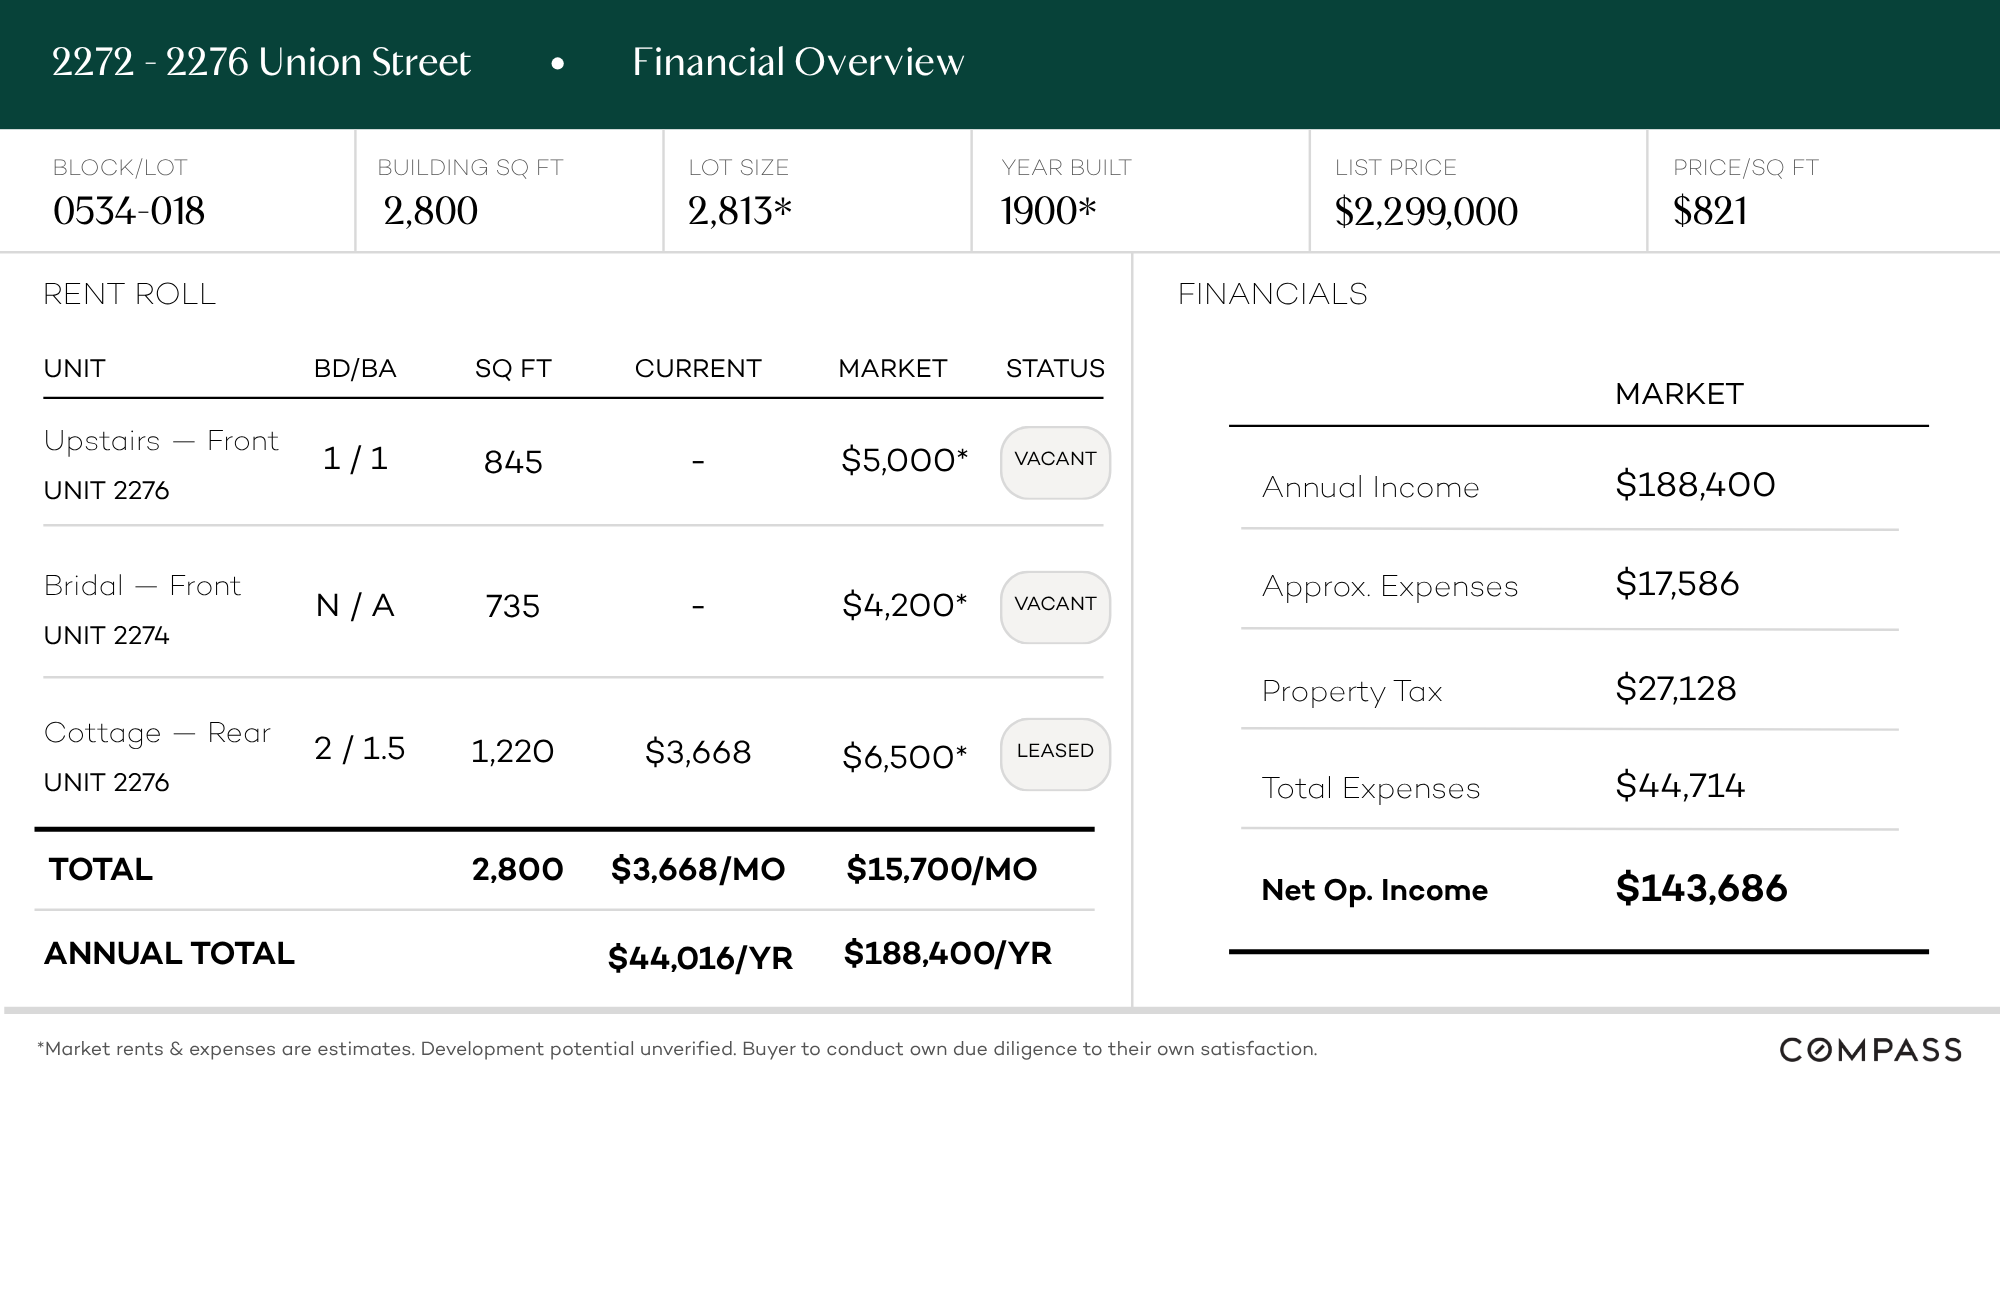This screenshot has width=2000, height=1294.
Task: Click the market rents disclaimer footnote
Action: 677,1049
